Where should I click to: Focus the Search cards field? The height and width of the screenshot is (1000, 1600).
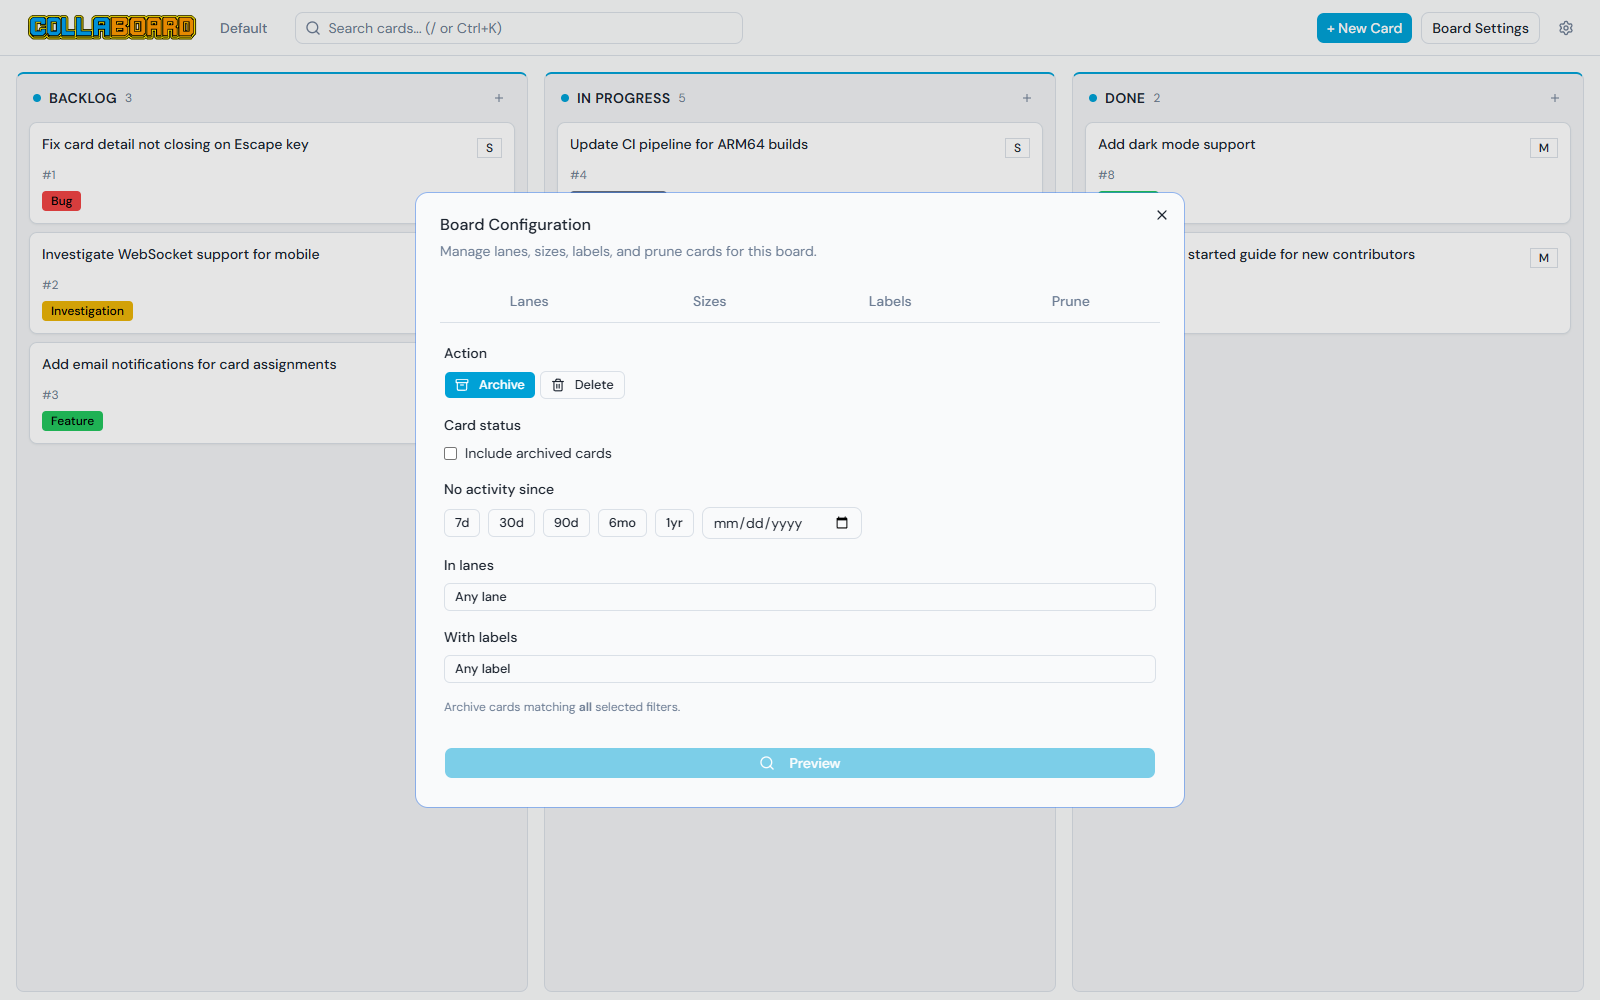pyautogui.click(x=519, y=28)
